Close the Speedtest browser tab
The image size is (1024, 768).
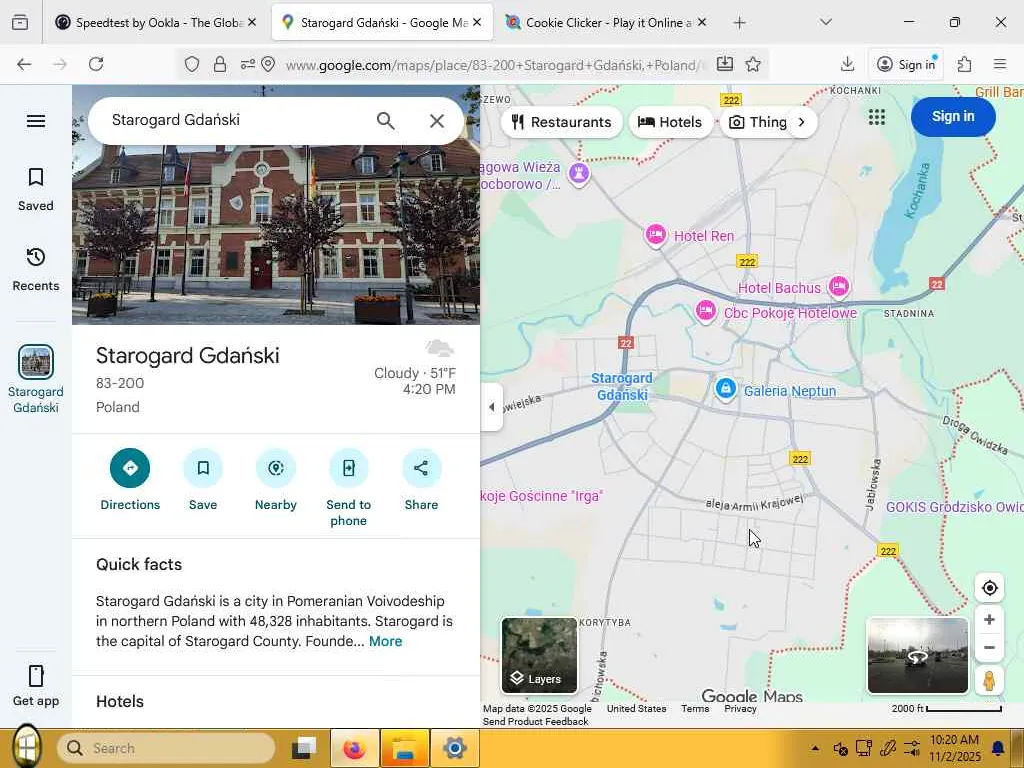pyautogui.click(x=252, y=22)
